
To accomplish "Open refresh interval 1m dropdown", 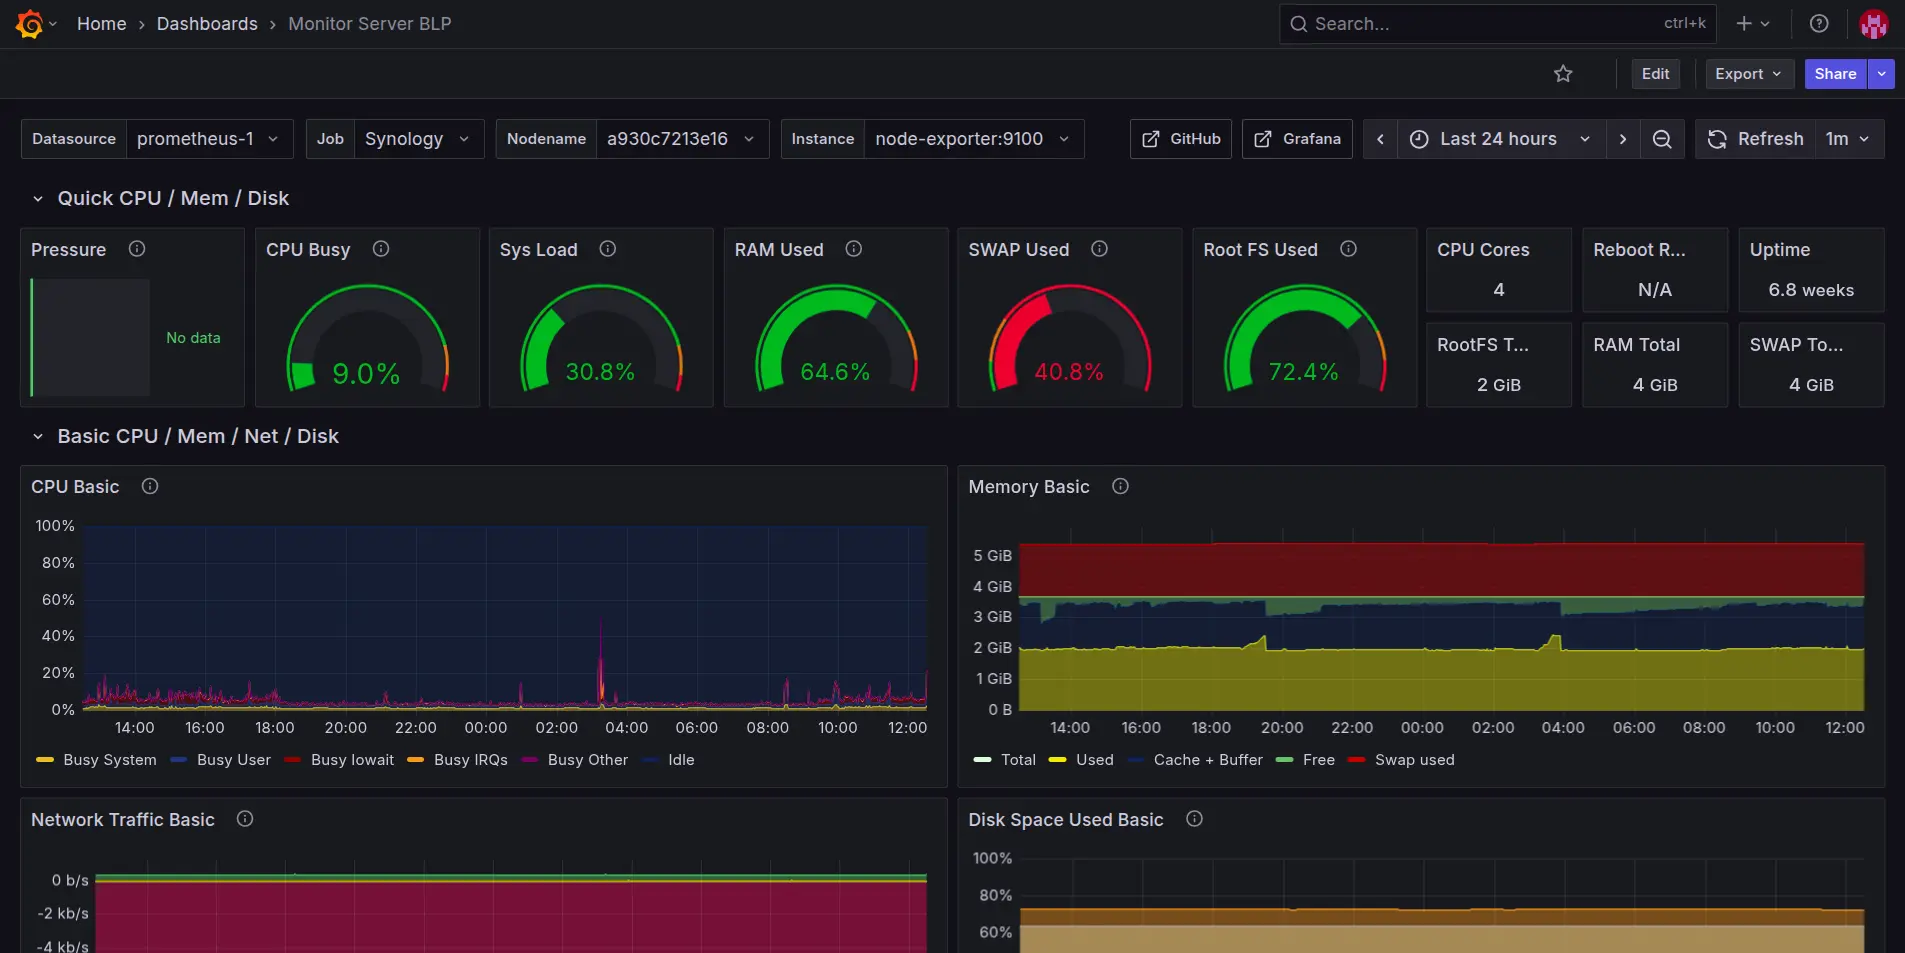I will [1849, 139].
